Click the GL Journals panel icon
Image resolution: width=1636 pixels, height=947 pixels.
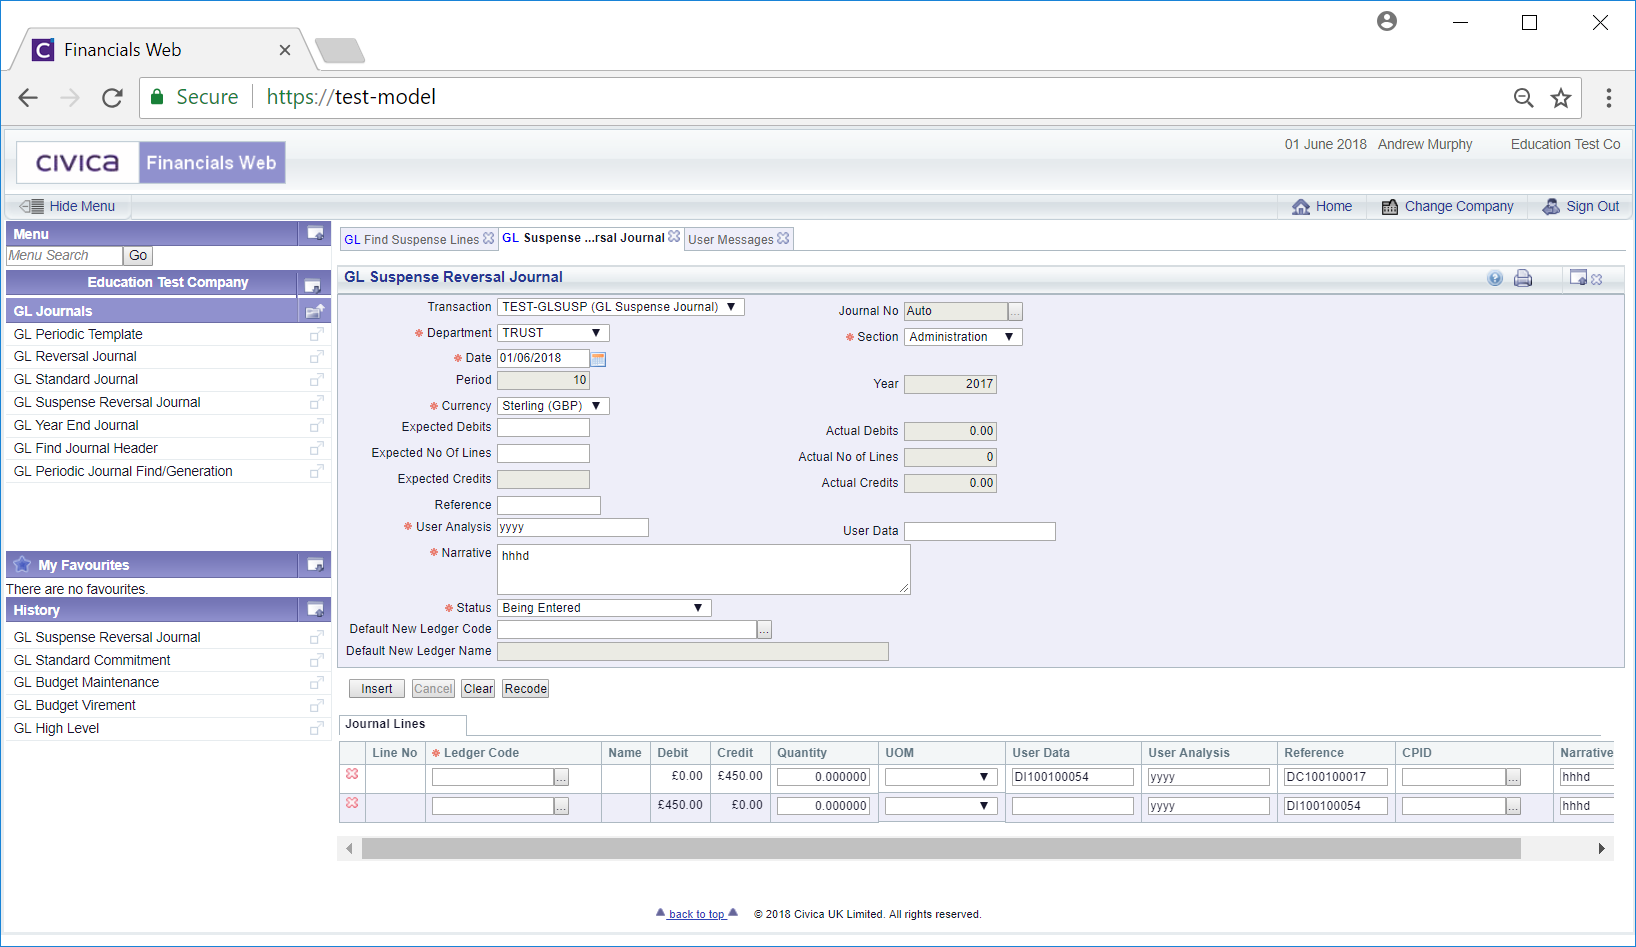[x=315, y=311]
